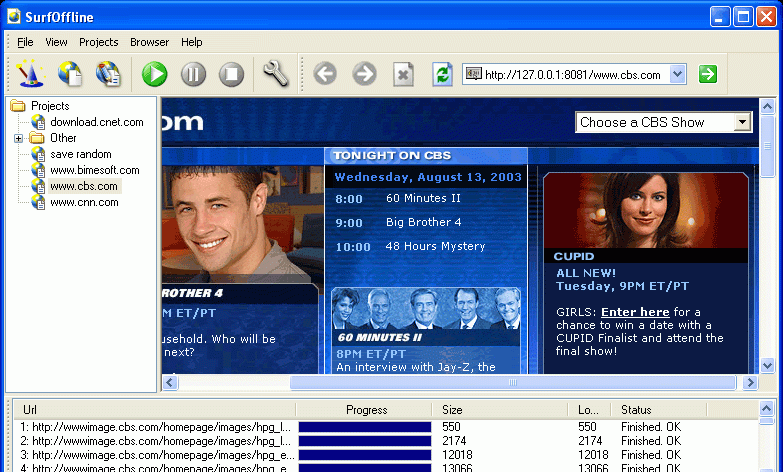Screen dimensions: 783x472
Task: Select www.cbs.com project
Action: (84, 186)
